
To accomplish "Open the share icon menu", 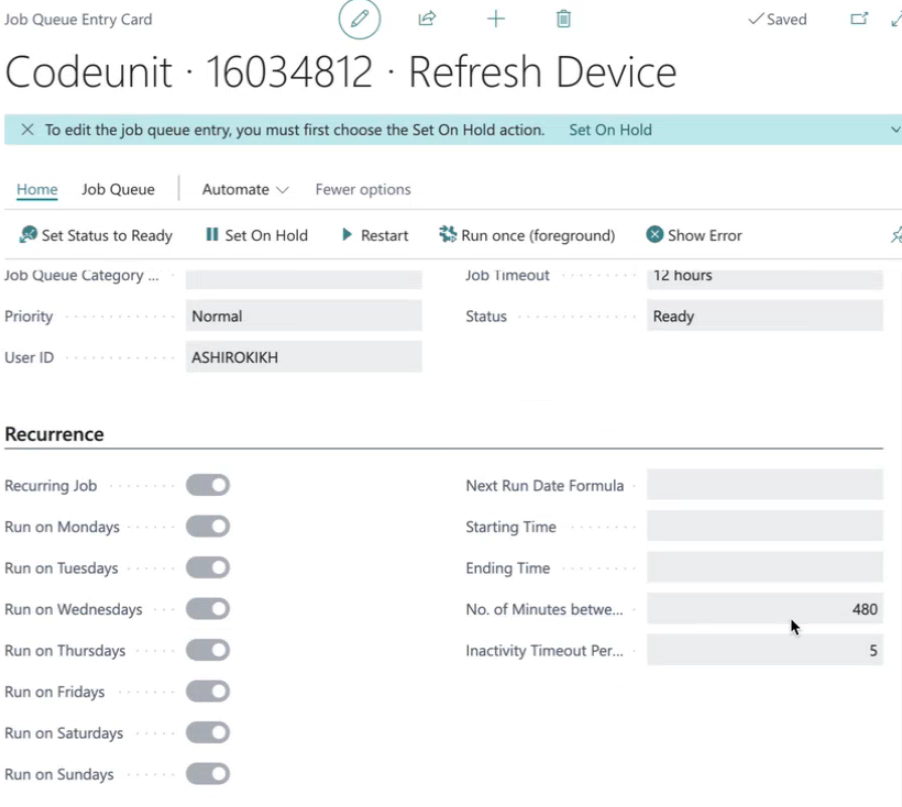I will [x=427, y=19].
